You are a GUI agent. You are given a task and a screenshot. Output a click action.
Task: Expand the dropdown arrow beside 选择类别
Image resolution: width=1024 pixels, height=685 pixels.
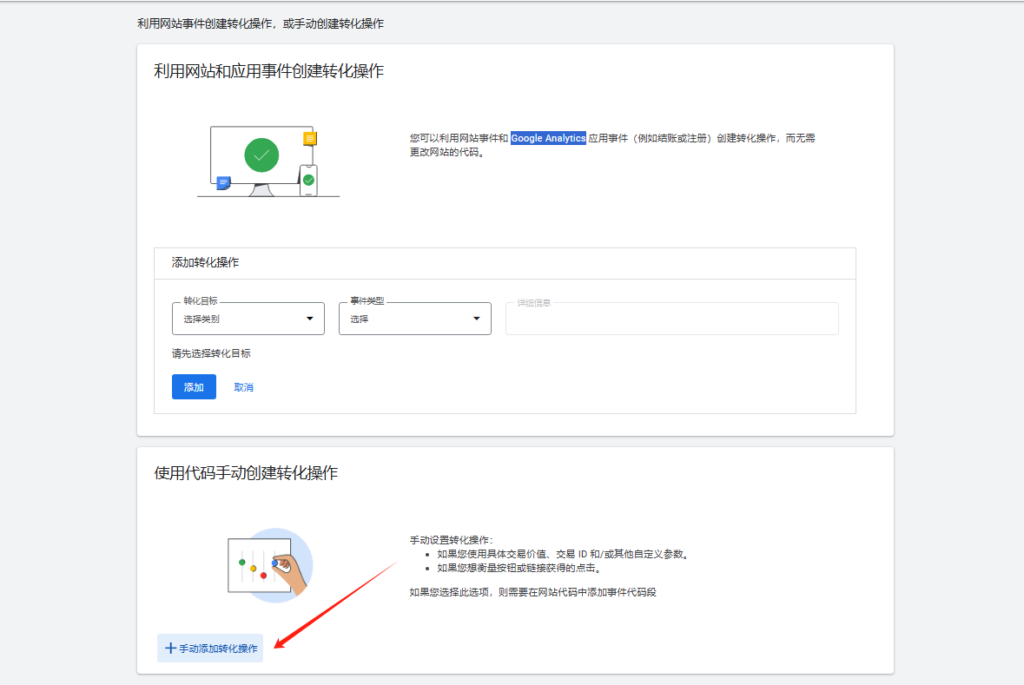tap(311, 318)
